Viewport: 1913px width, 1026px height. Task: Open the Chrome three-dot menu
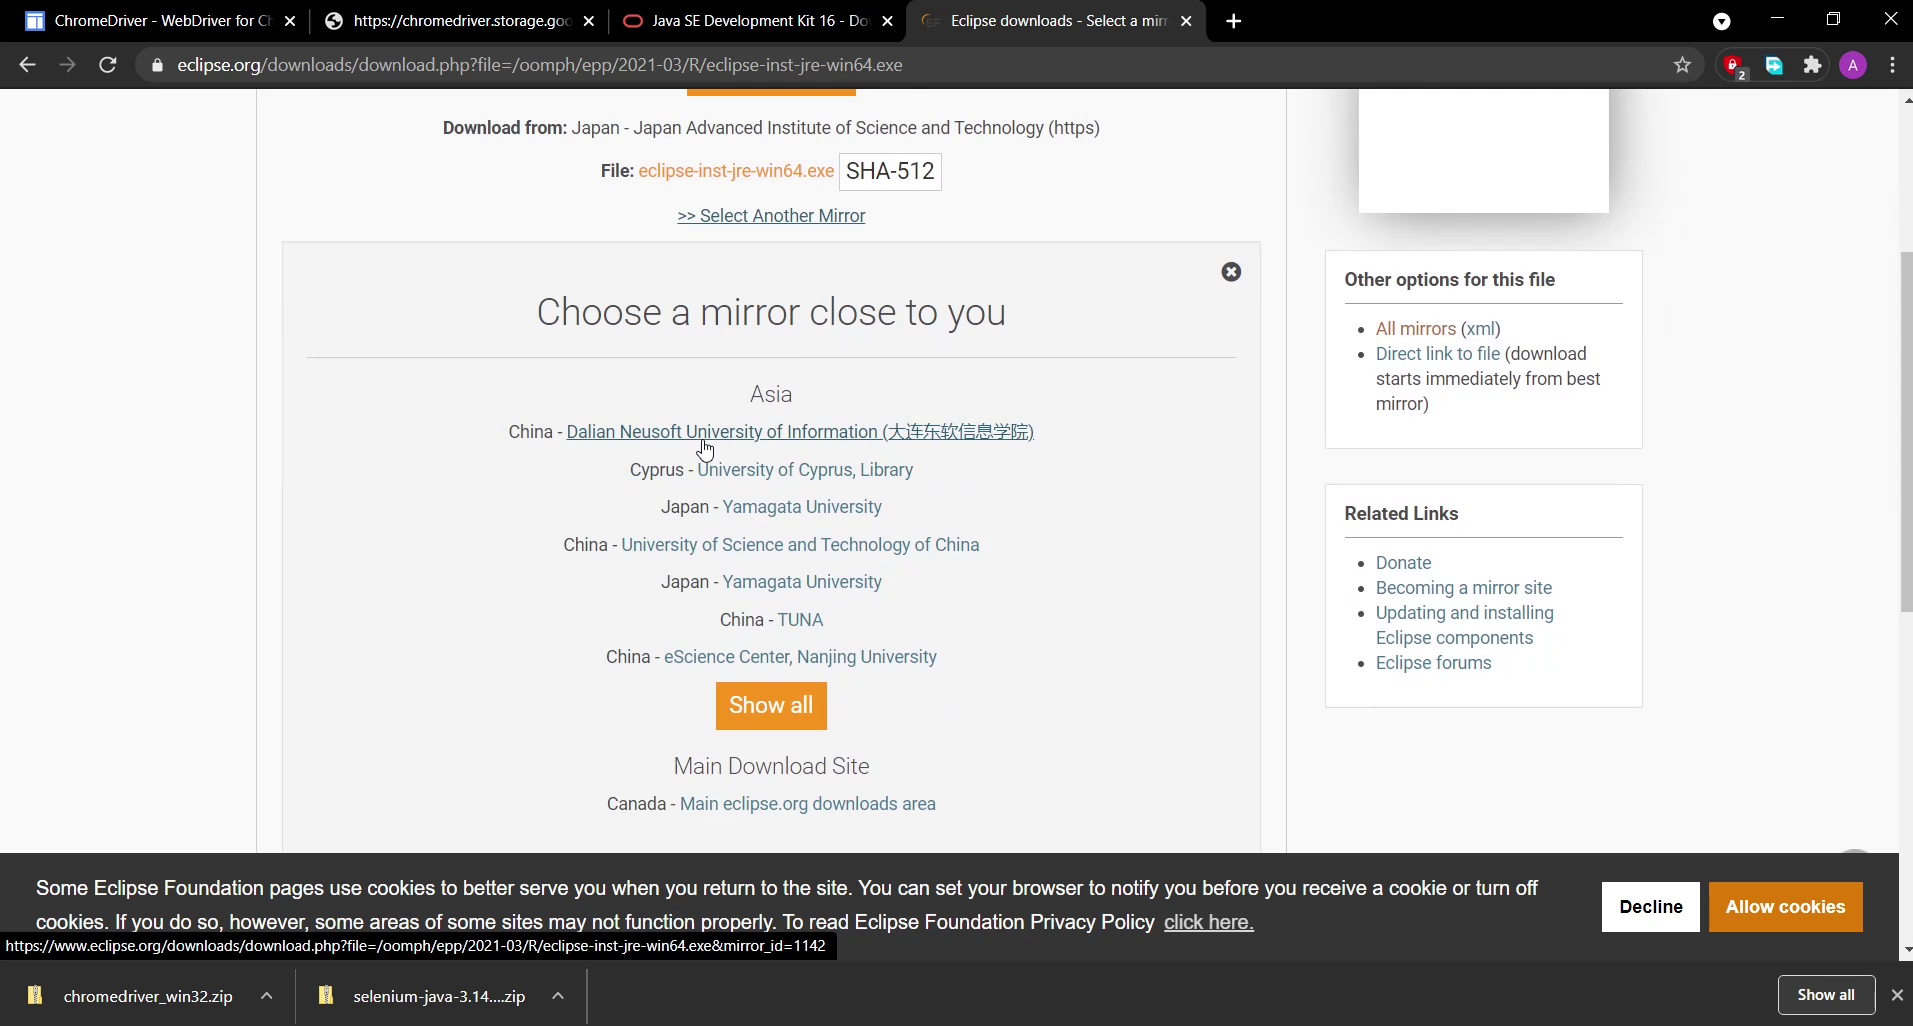pyautogui.click(x=1892, y=65)
